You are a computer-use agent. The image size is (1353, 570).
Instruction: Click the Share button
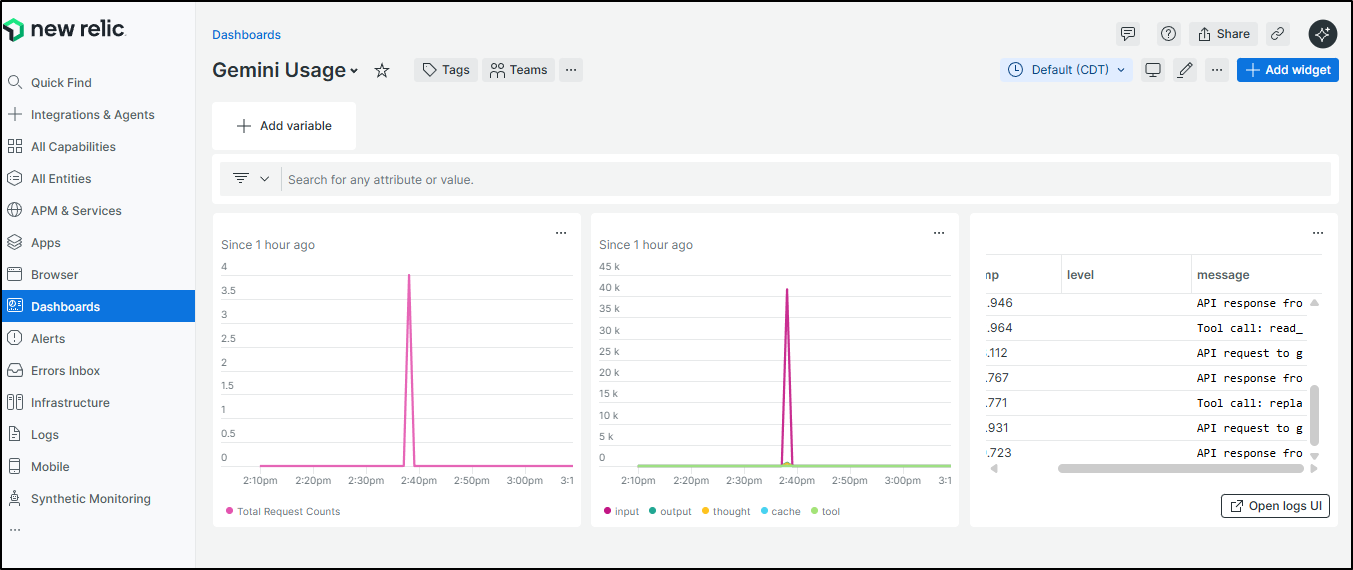[1223, 33]
